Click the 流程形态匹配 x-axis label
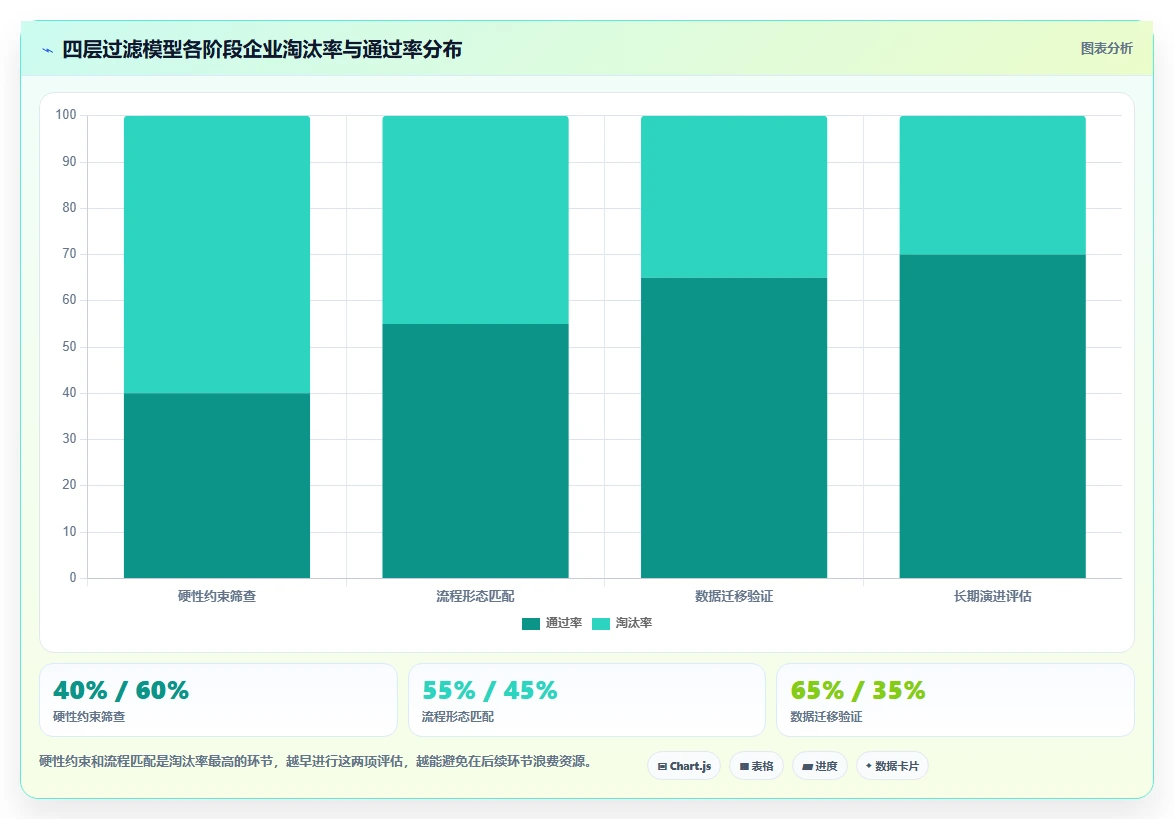Image resolution: width=1174 pixels, height=819 pixels. (x=475, y=596)
